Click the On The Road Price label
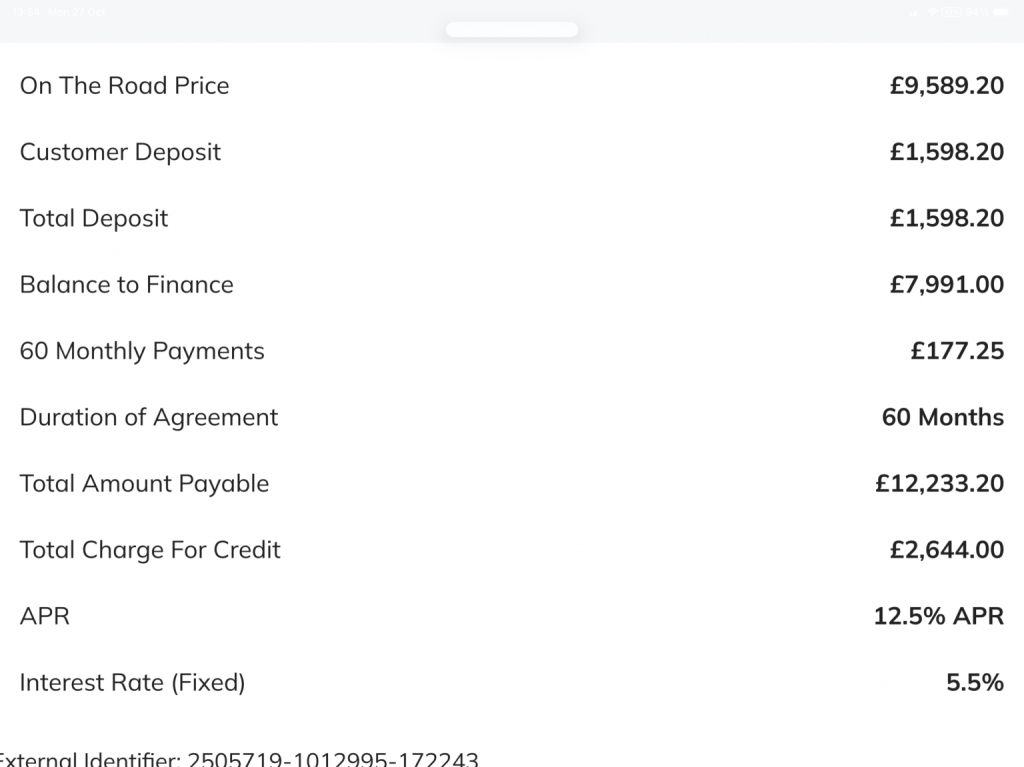The image size is (1024, 767). [x=124, y=86]
